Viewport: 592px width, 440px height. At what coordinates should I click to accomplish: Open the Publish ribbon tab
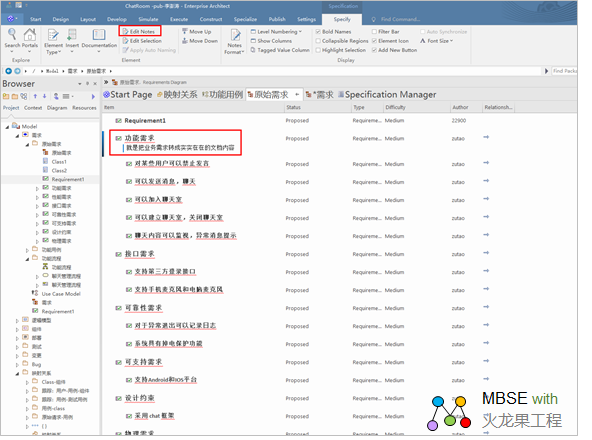click(x=277, y=19)
